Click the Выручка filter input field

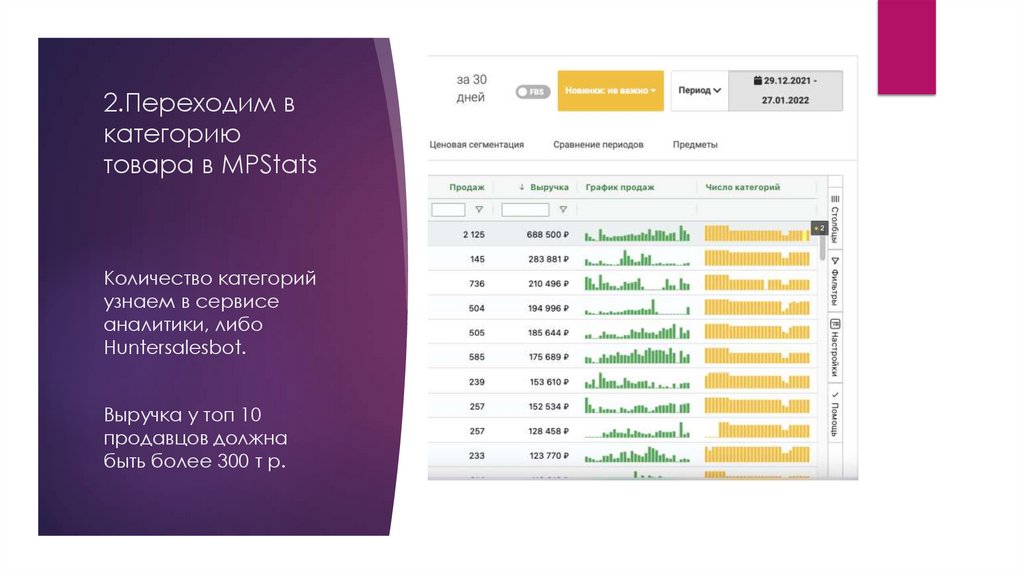point(525,210)
